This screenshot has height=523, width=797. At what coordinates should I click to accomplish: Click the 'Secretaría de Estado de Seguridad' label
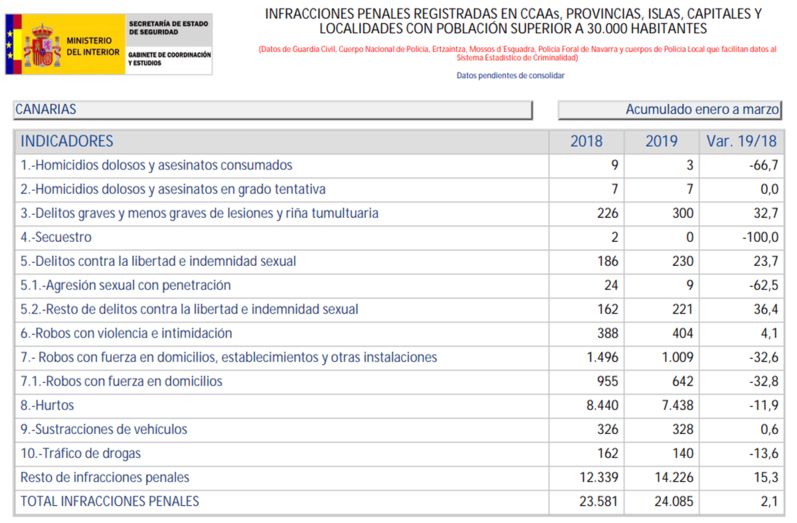coord(168,27)
